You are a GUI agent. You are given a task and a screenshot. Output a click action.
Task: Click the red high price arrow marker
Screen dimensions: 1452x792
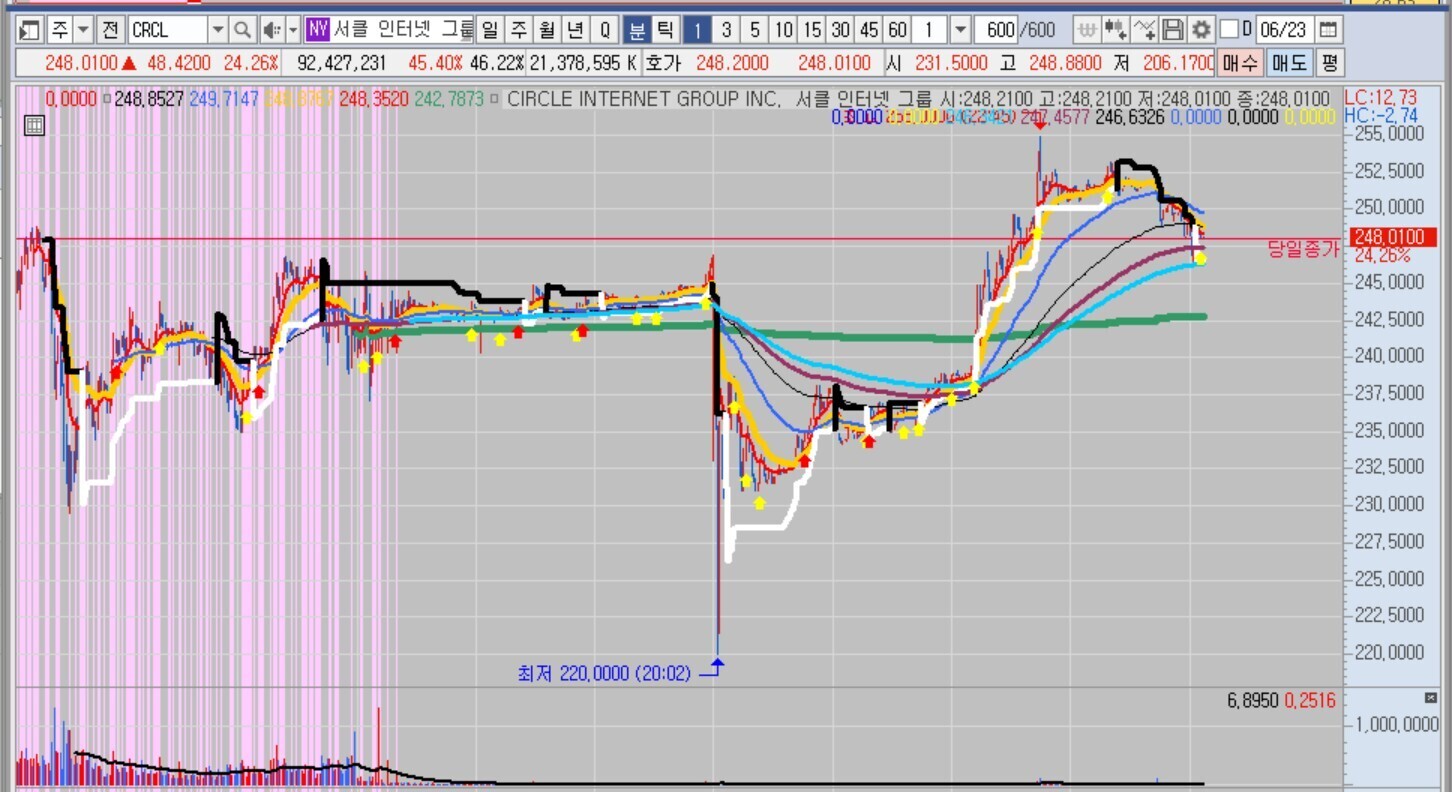(1040, 124)
